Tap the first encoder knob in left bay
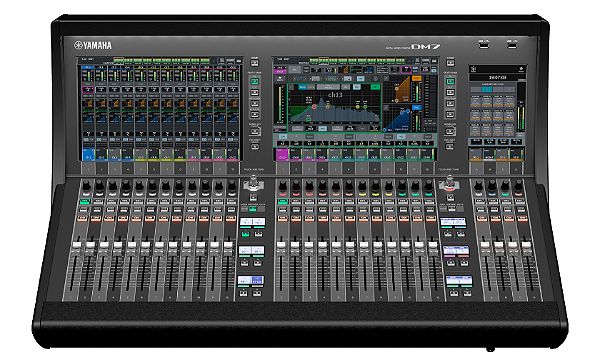The image size is (600, 360). 86,187
